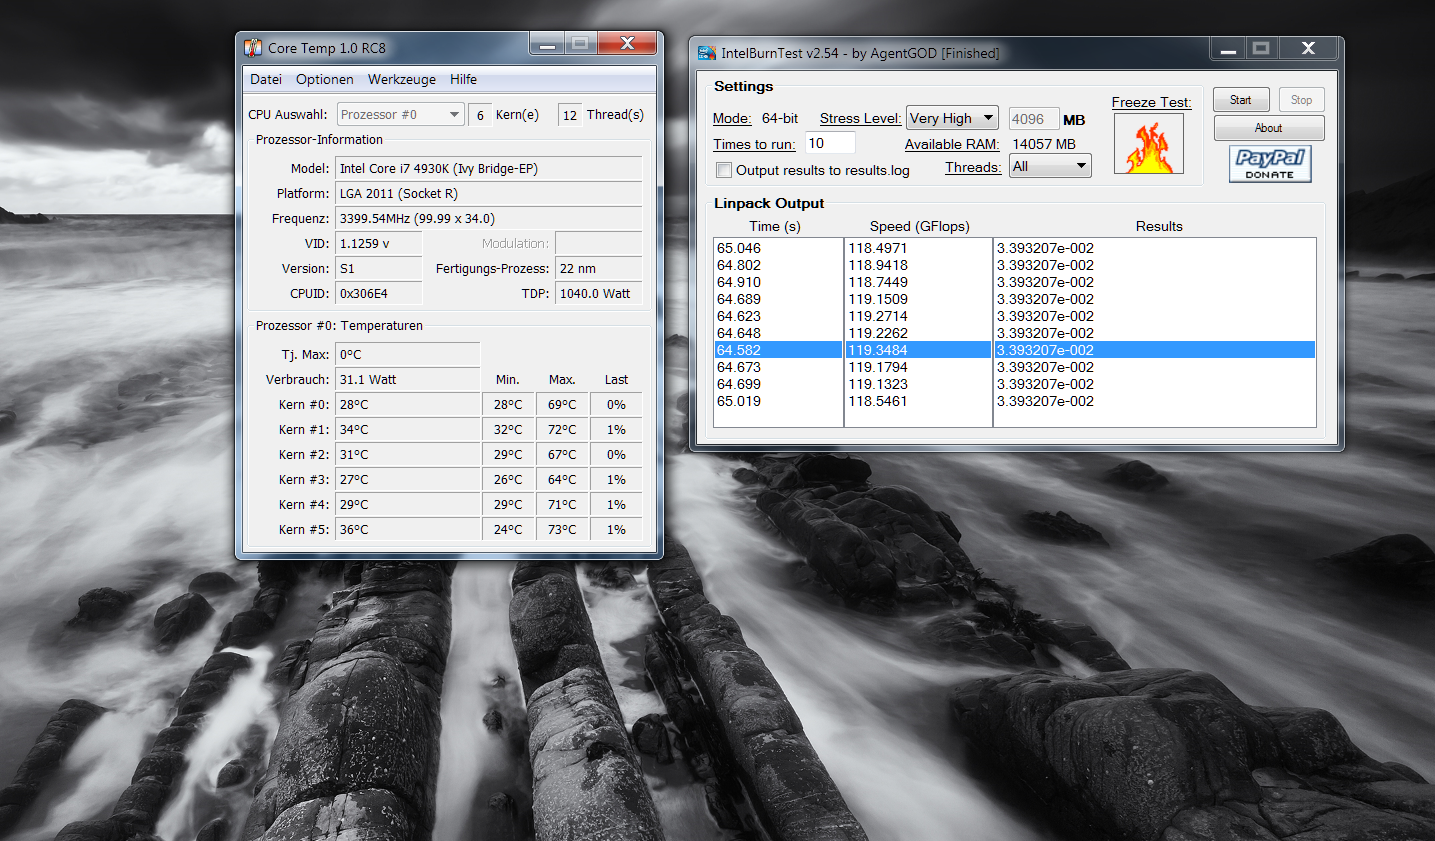Maximize the IntelBurnTest window
This screenshot has height=841, width=1435.
[x=1262, y=48]
